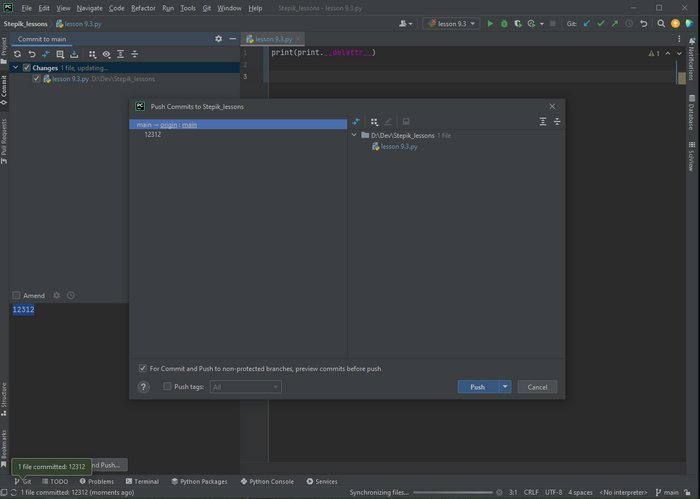Image resolution: width=700 pixels, height=499 pixels.
Task: Open help with the question mark button
Action: tap(143, 387)
